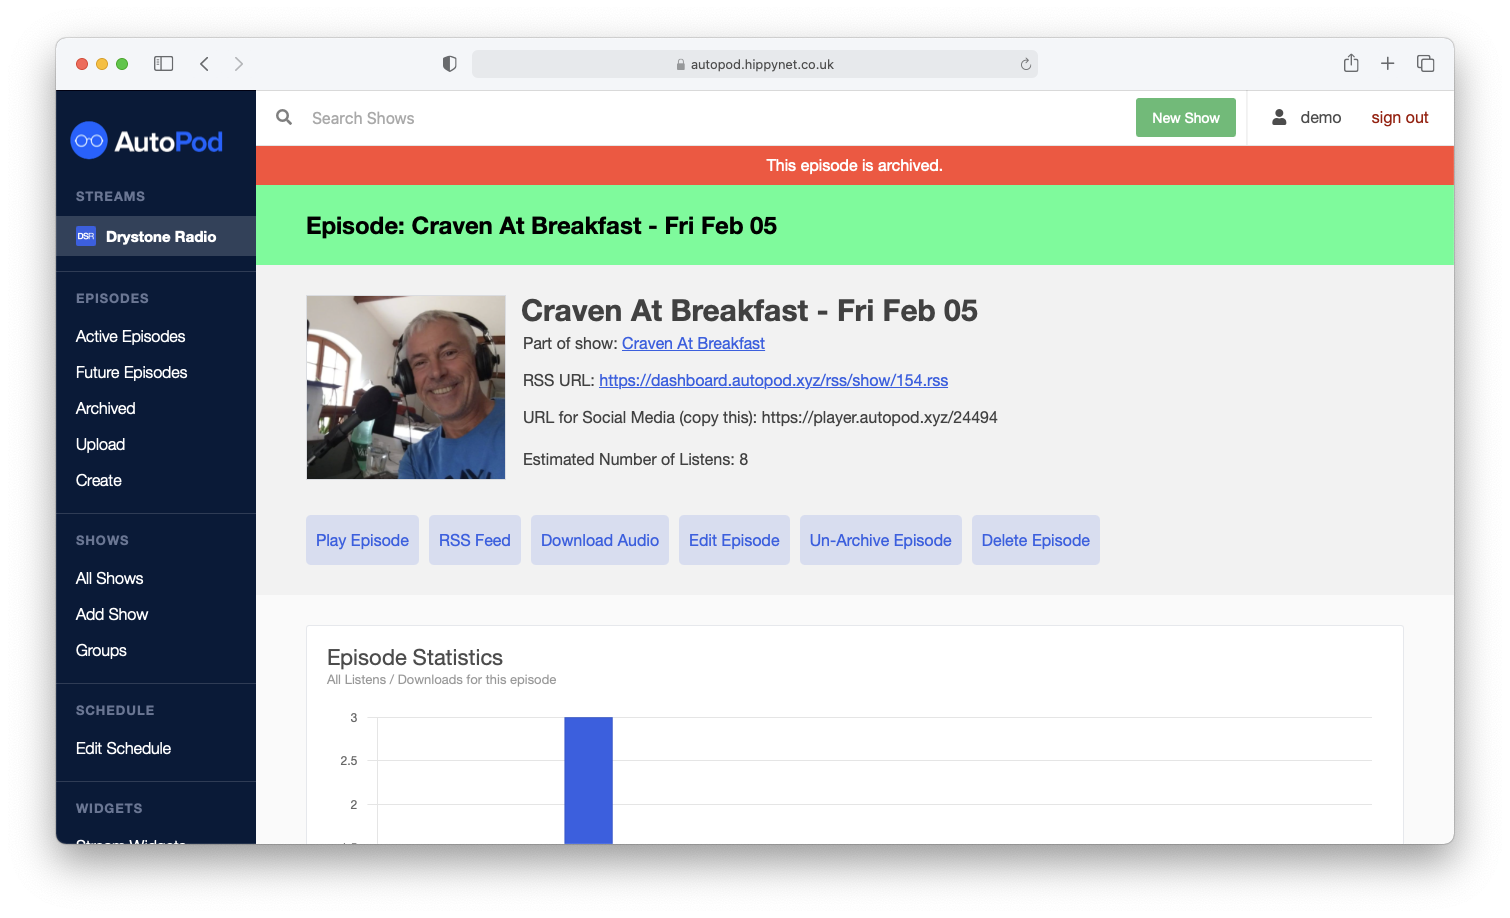
Task: Go back with the Safari back arrow
Action: coord(204,64)
